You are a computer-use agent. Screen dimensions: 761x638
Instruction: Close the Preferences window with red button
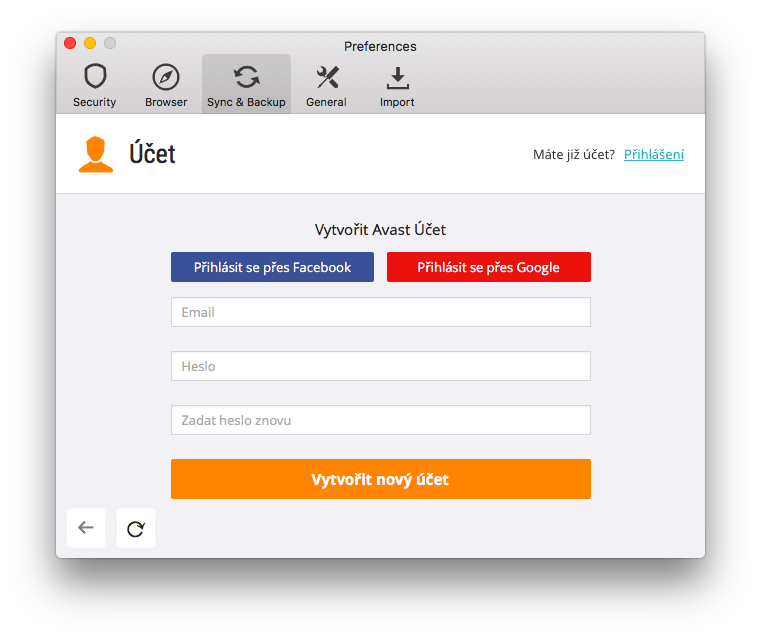pyautogui.click(x=70, y=43)
